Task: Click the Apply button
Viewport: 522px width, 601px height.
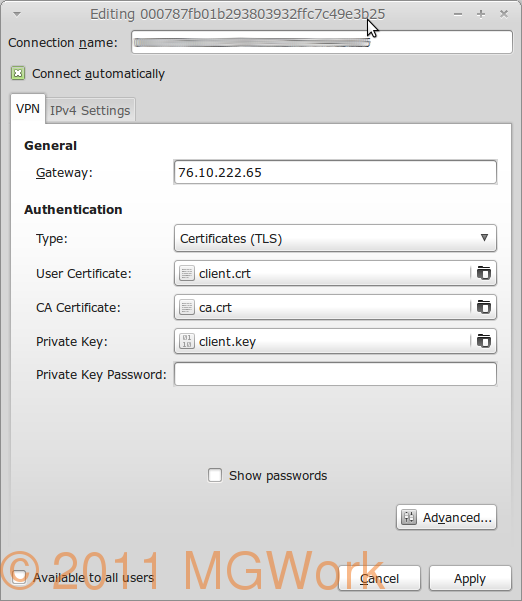Action: (x=470, y=578)
